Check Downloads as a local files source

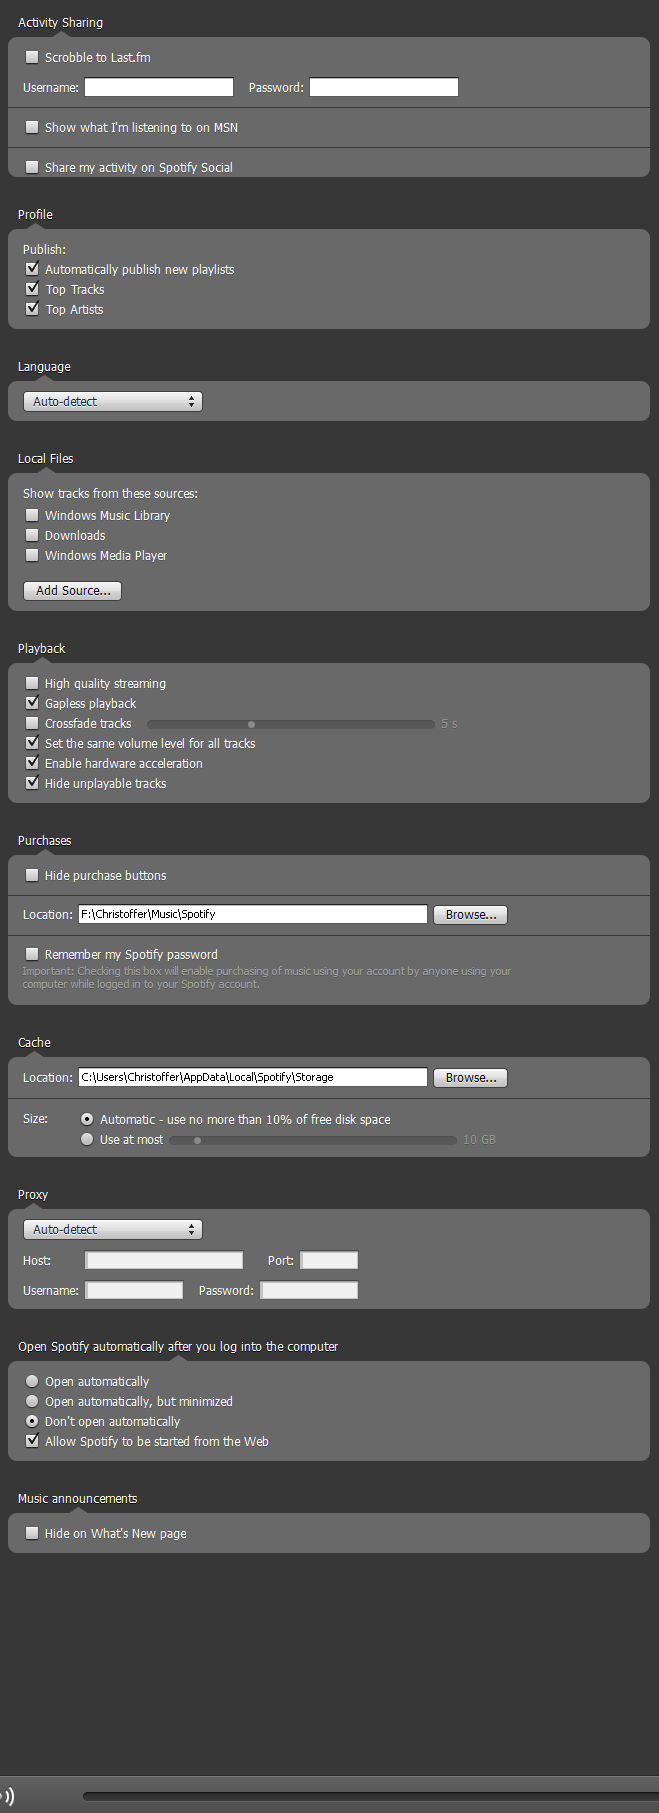(x=32, y=535)
